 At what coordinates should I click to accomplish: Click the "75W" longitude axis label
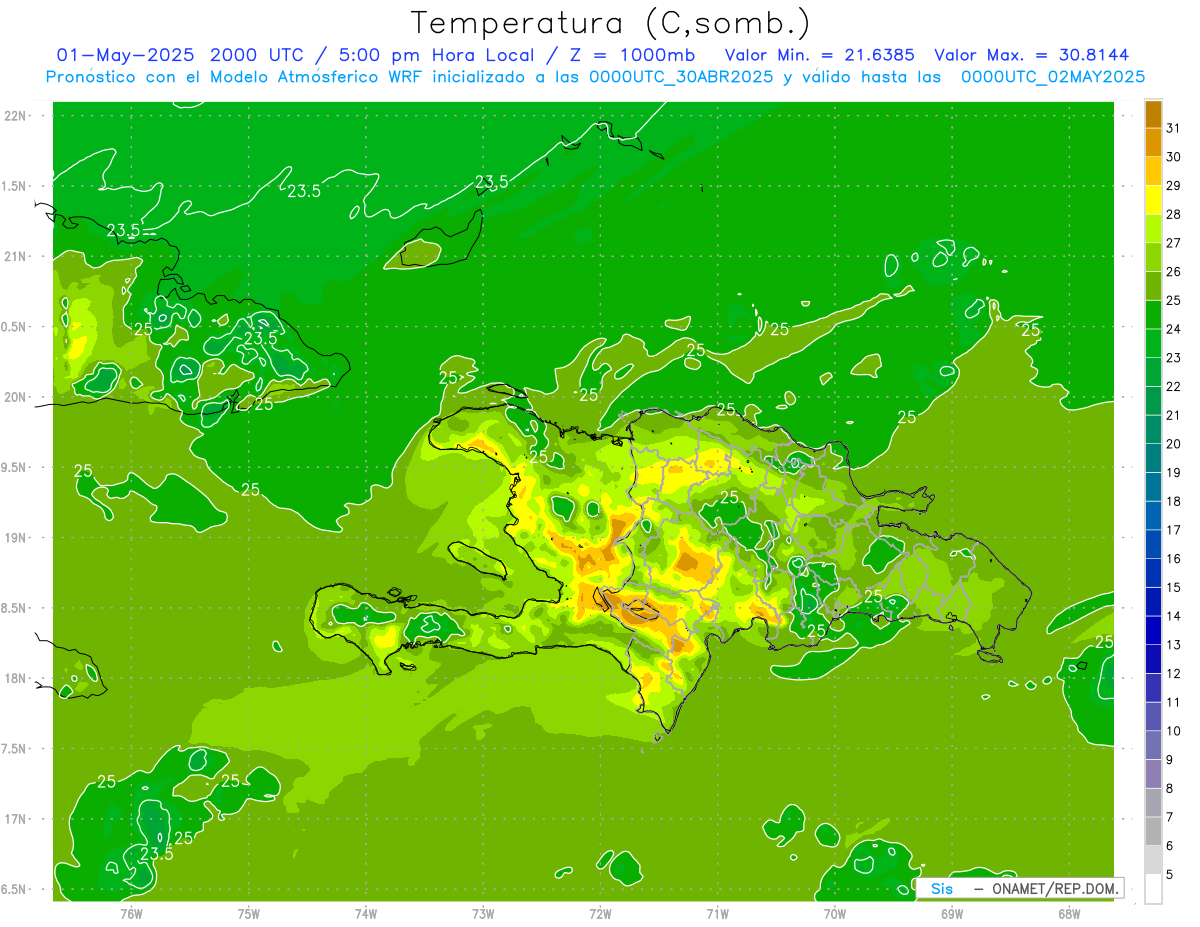coord(249,914)
